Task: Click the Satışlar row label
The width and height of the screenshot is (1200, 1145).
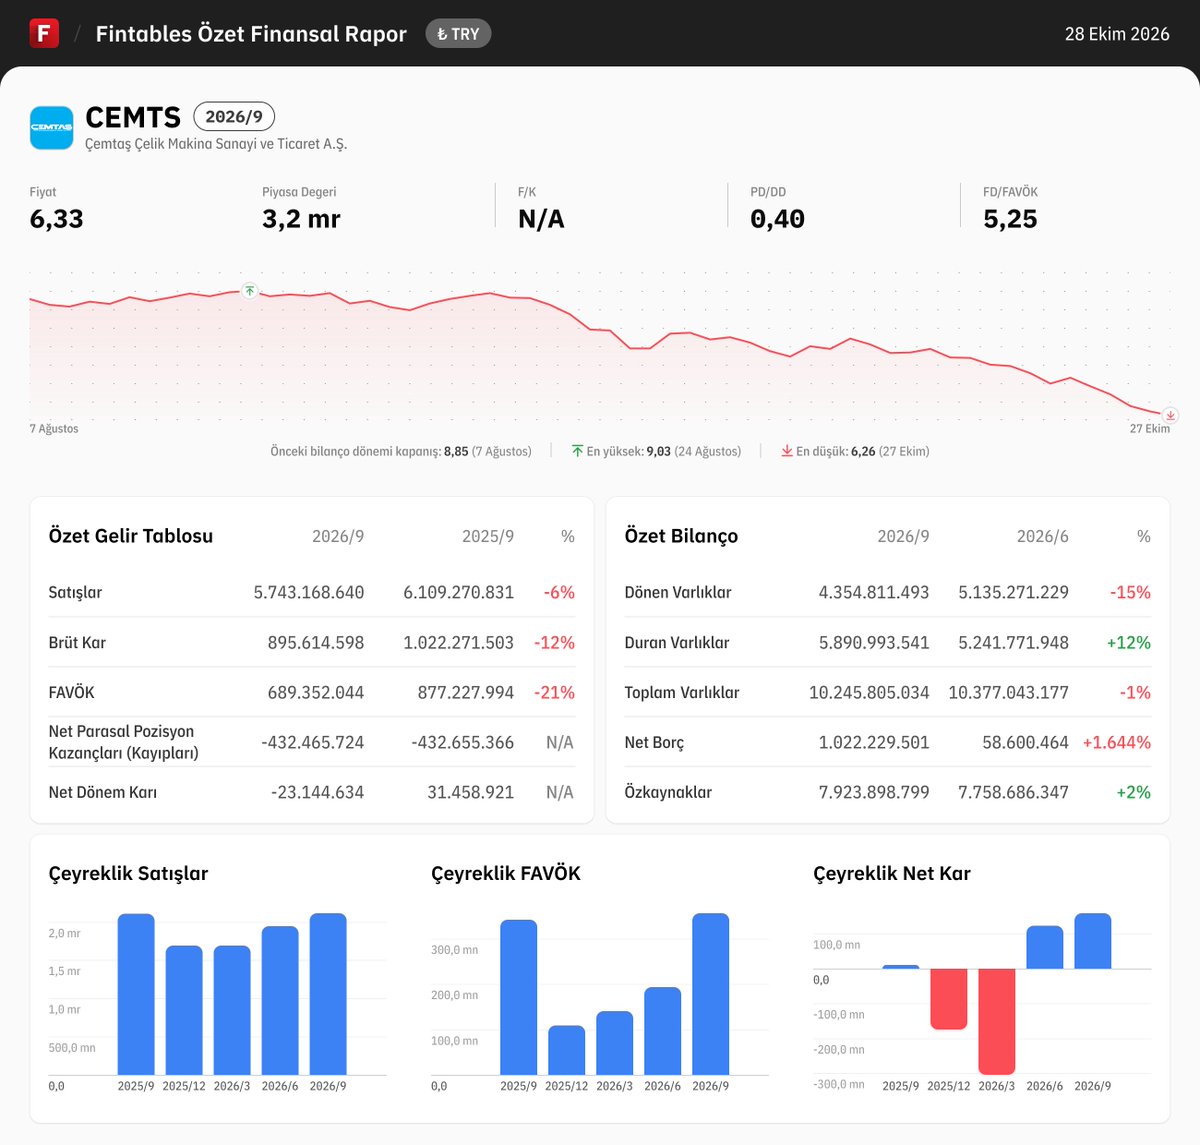Action: pos(75,592)
